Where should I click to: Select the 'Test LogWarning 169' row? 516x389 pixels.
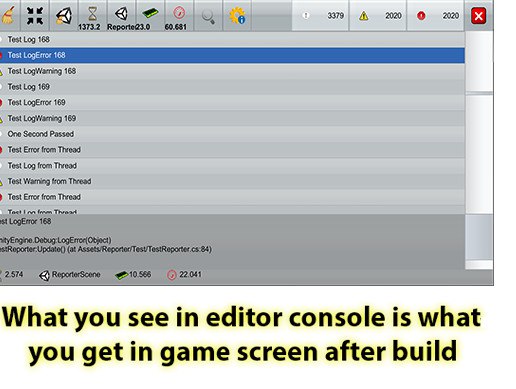pos(232,118)
